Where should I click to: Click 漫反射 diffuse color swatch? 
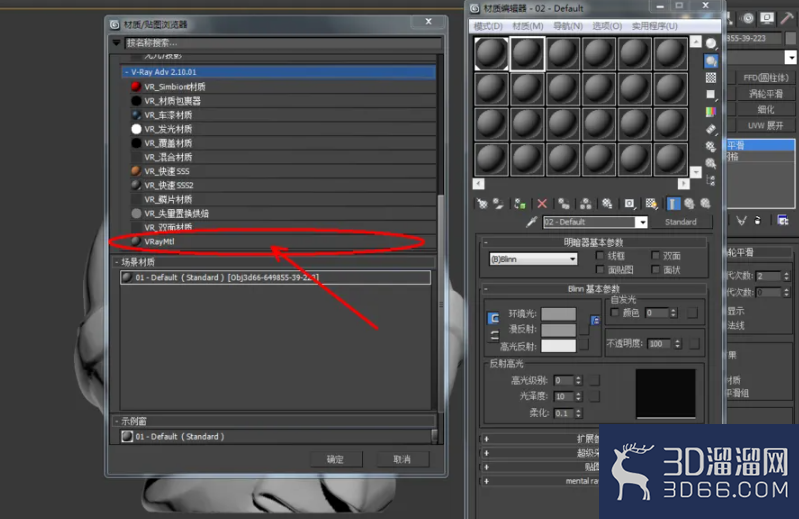tap(558, 330)
